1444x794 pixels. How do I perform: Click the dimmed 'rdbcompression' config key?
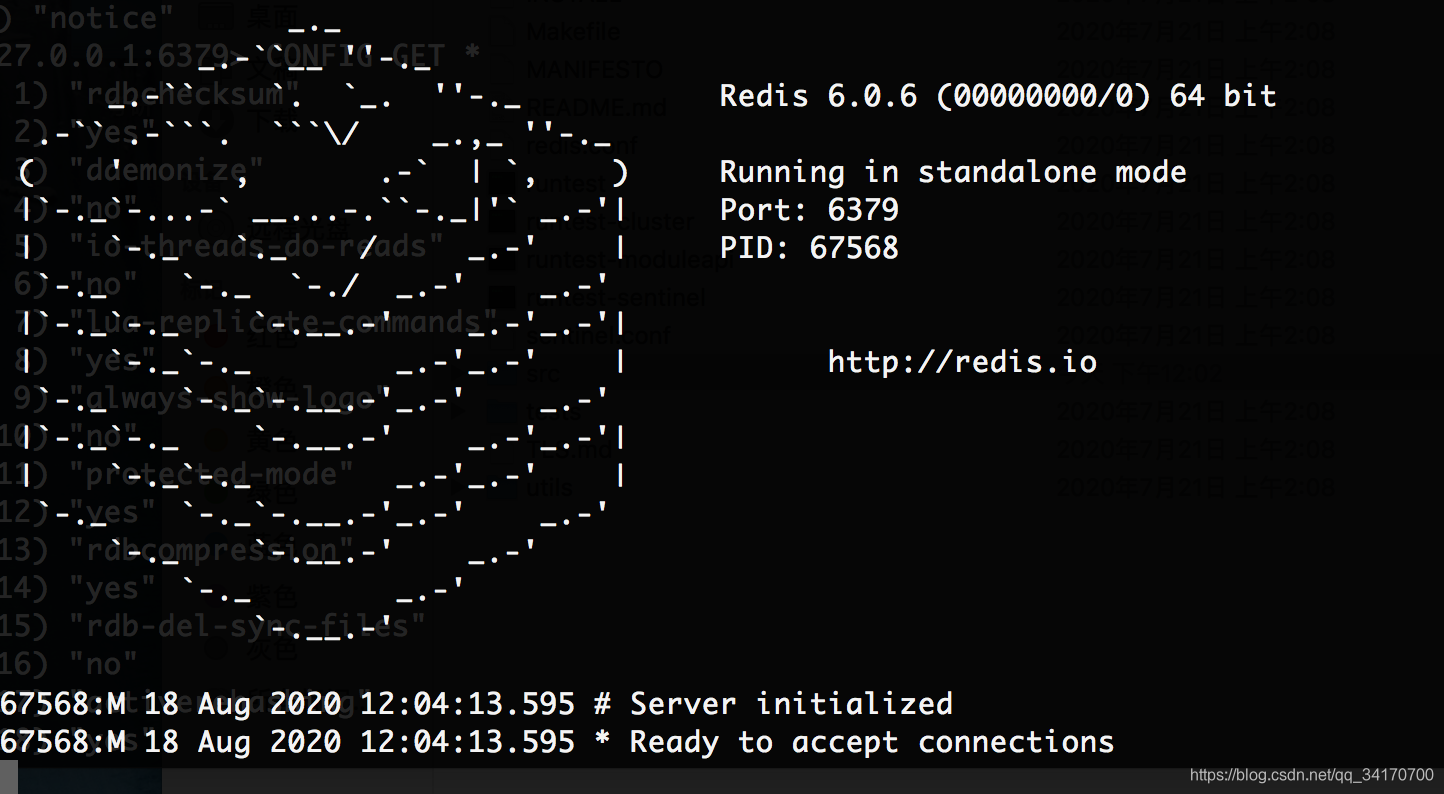212,550
